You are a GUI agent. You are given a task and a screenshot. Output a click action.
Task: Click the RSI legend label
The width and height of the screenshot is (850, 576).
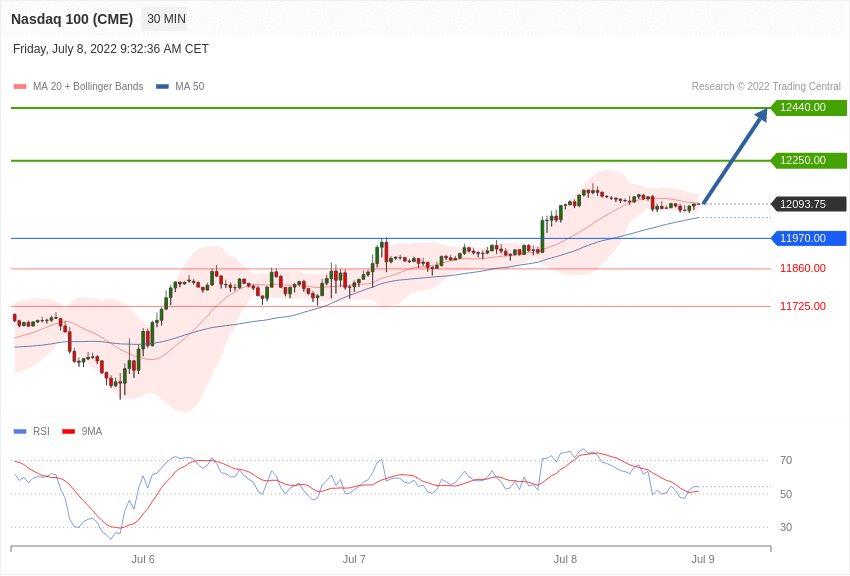pos(41,431)
